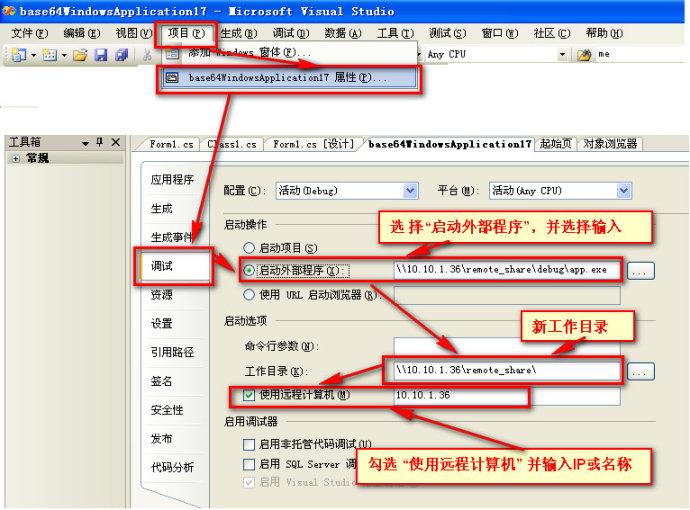Click the external program path field
The image size is (690, 510).
tap(507, 270)
